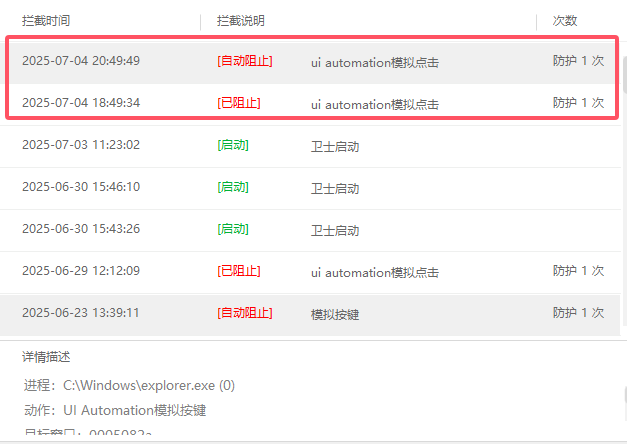The width and height of the screenshot is (627, 444).
Task: Click the 进程 explorer.exe path line
Action: pyautogui.click(x=129, y=385)
